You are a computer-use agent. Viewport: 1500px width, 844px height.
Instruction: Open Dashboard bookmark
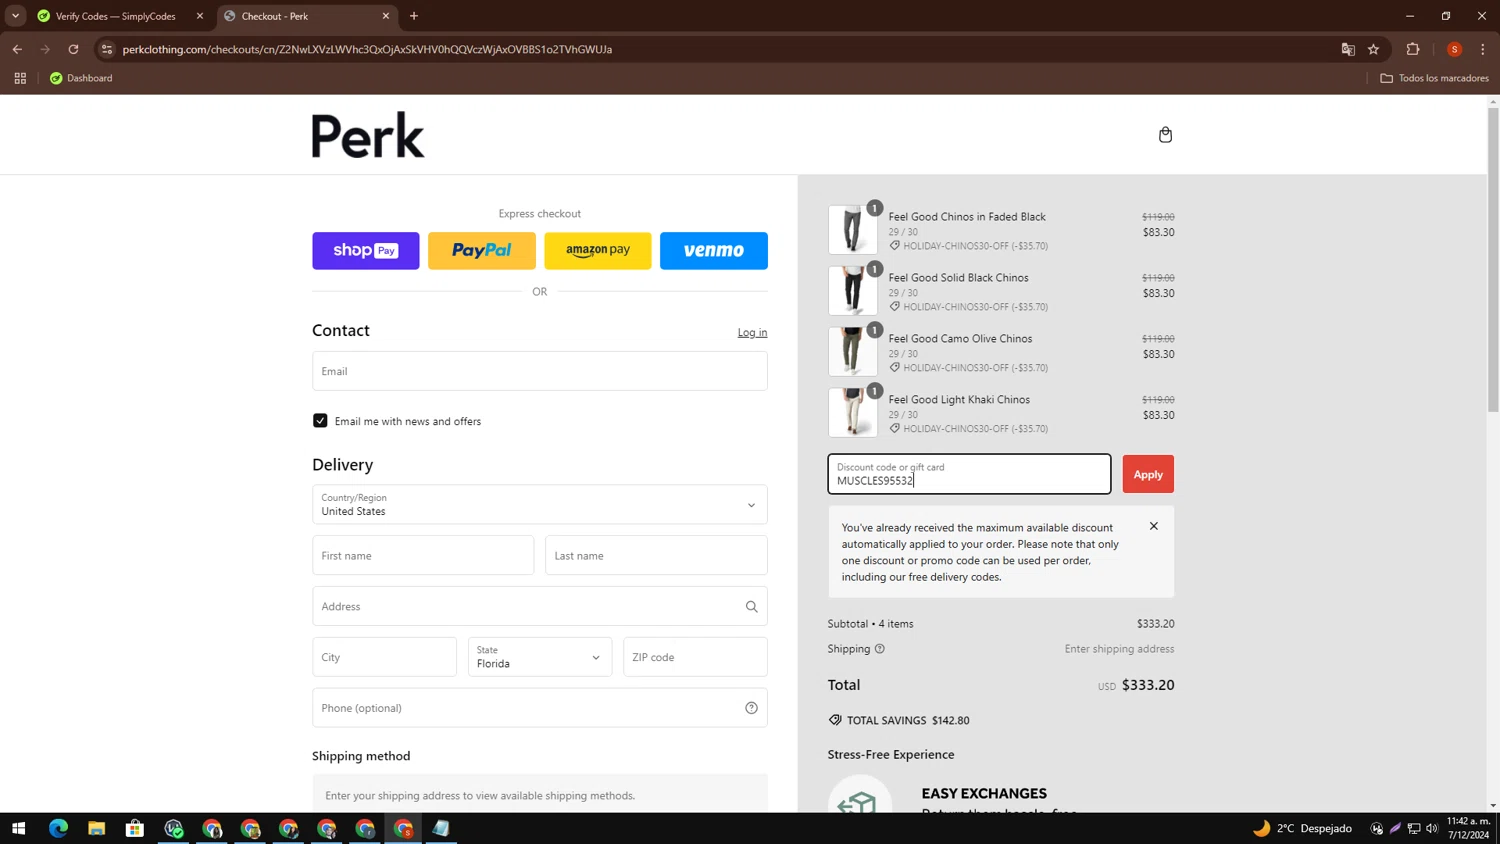click(81, 78)
